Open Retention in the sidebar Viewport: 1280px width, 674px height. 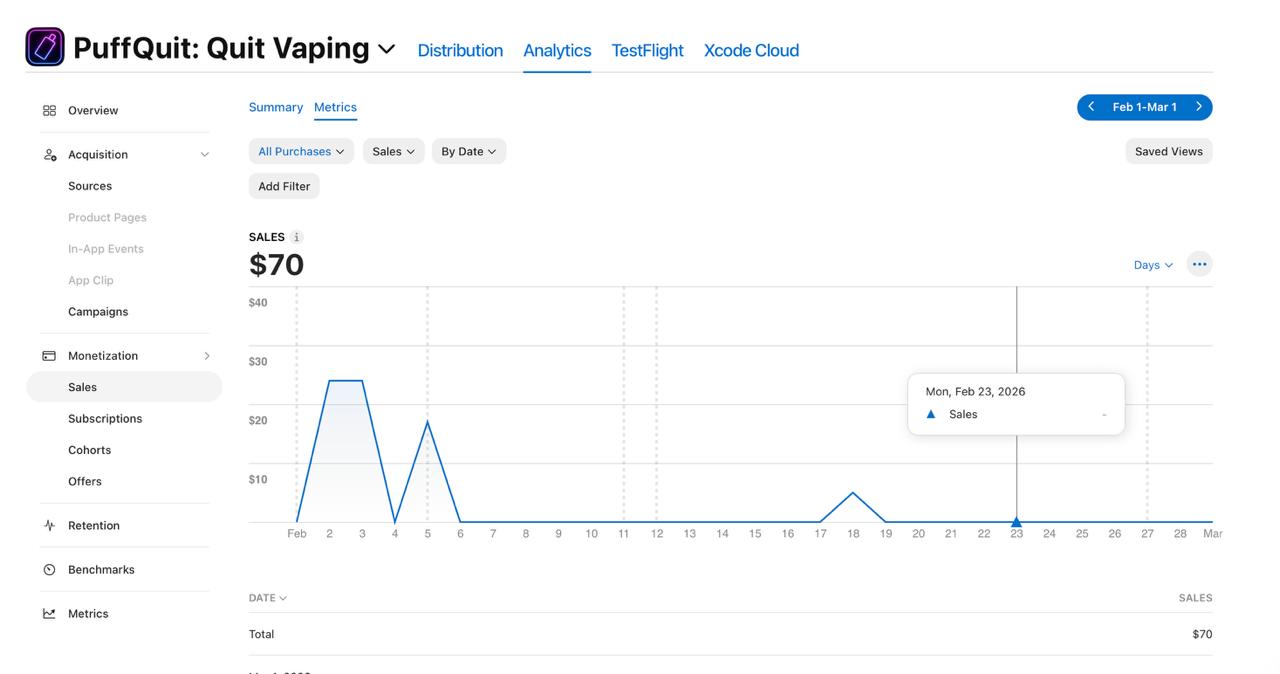[x=94, y=525]
